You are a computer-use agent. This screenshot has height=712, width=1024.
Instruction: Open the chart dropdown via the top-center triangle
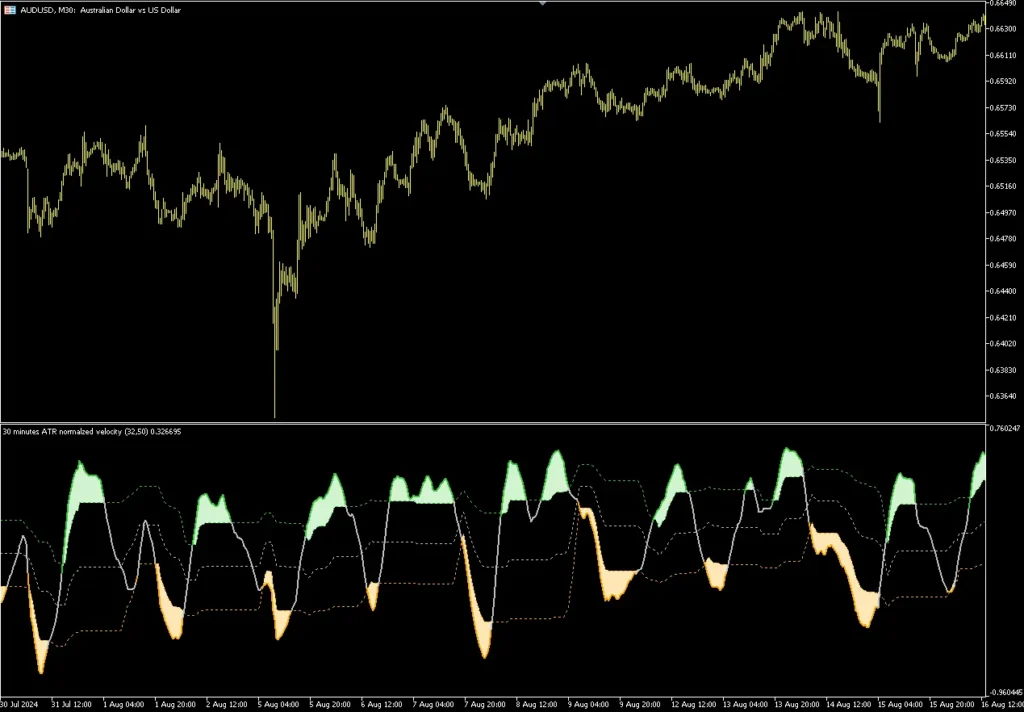(x=543, y=3)
